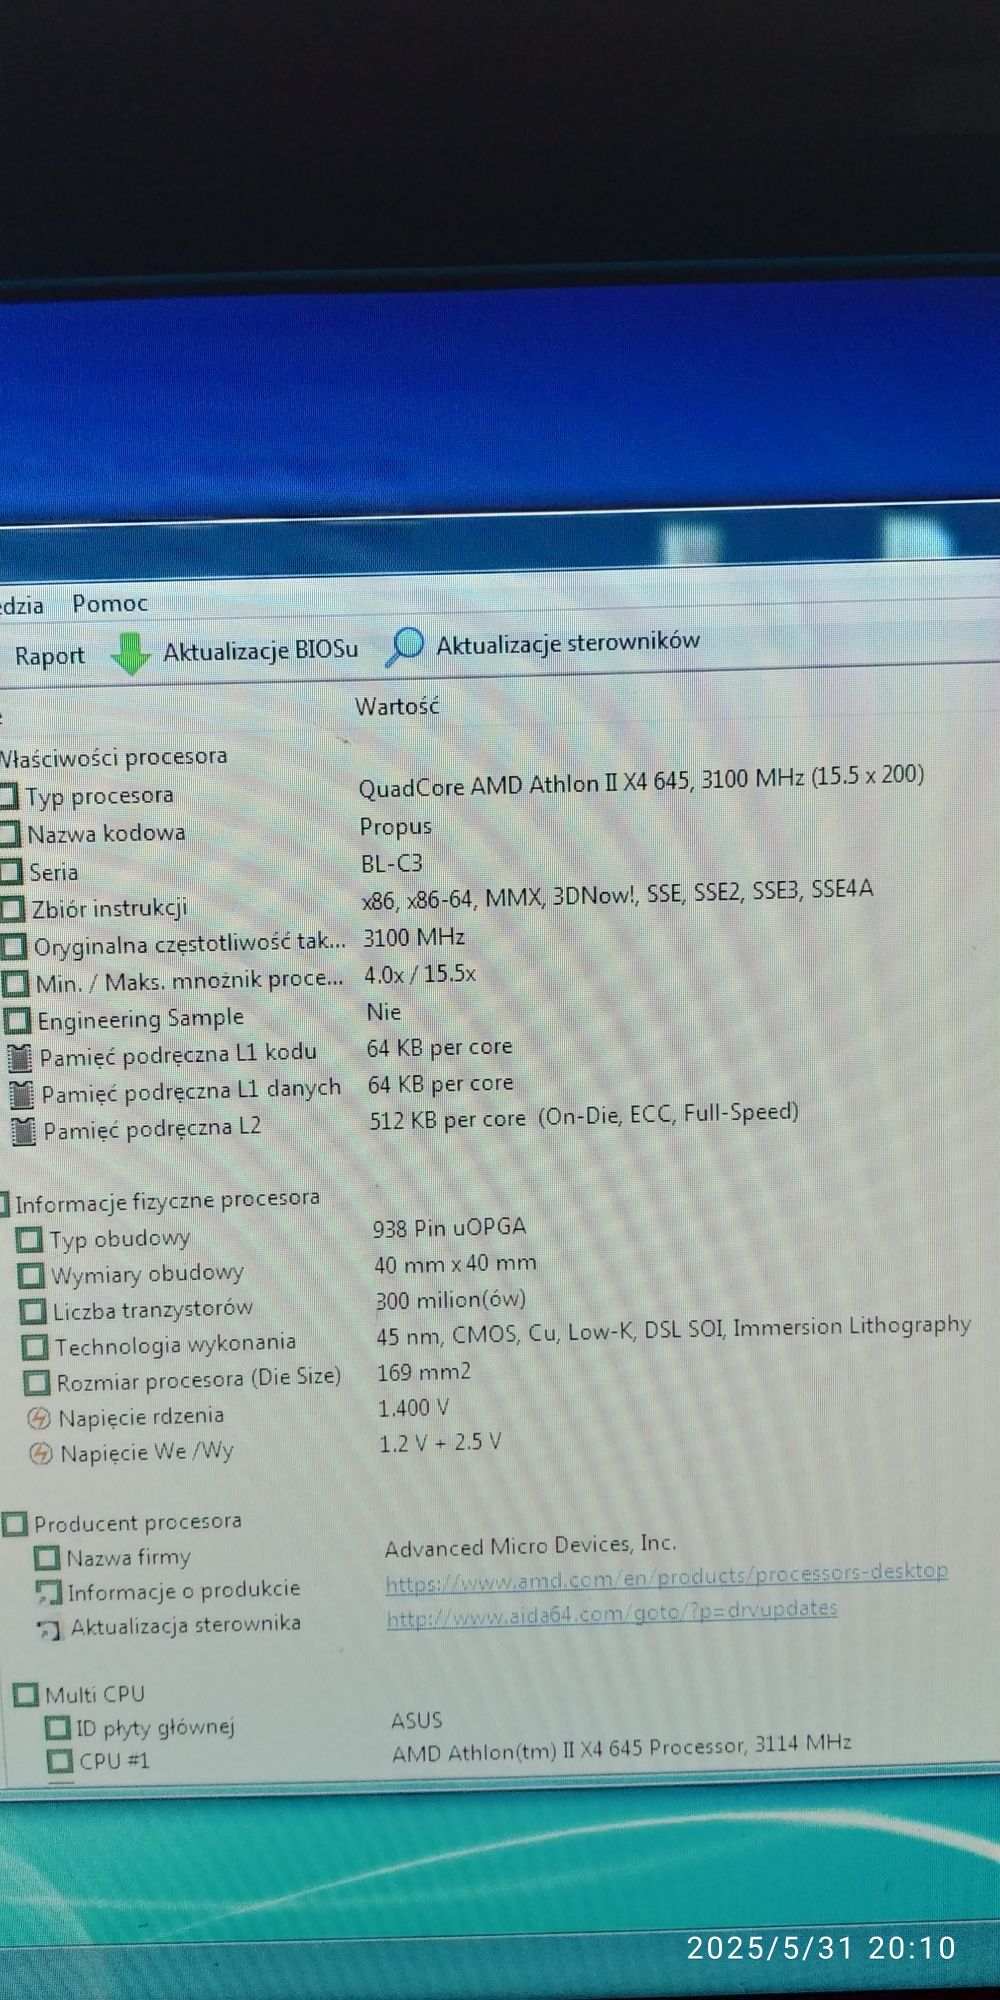Open the Pomoc menu

109,603
